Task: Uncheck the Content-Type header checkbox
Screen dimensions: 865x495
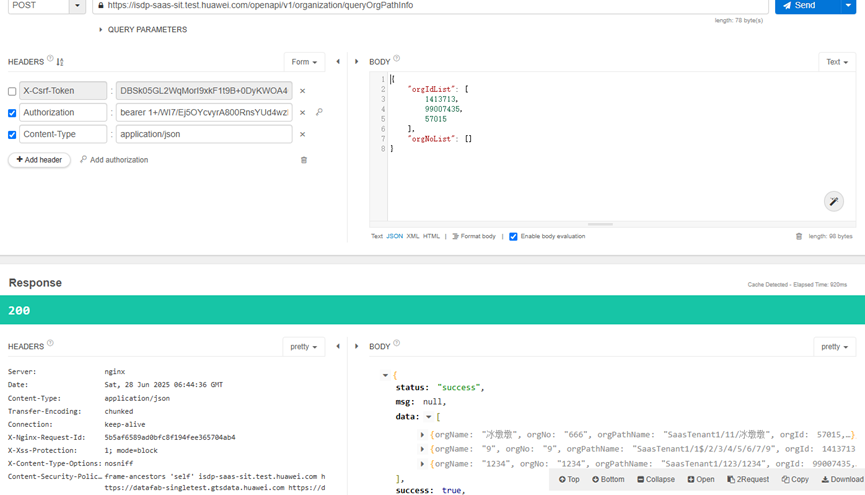Action: tap(12, 135)
